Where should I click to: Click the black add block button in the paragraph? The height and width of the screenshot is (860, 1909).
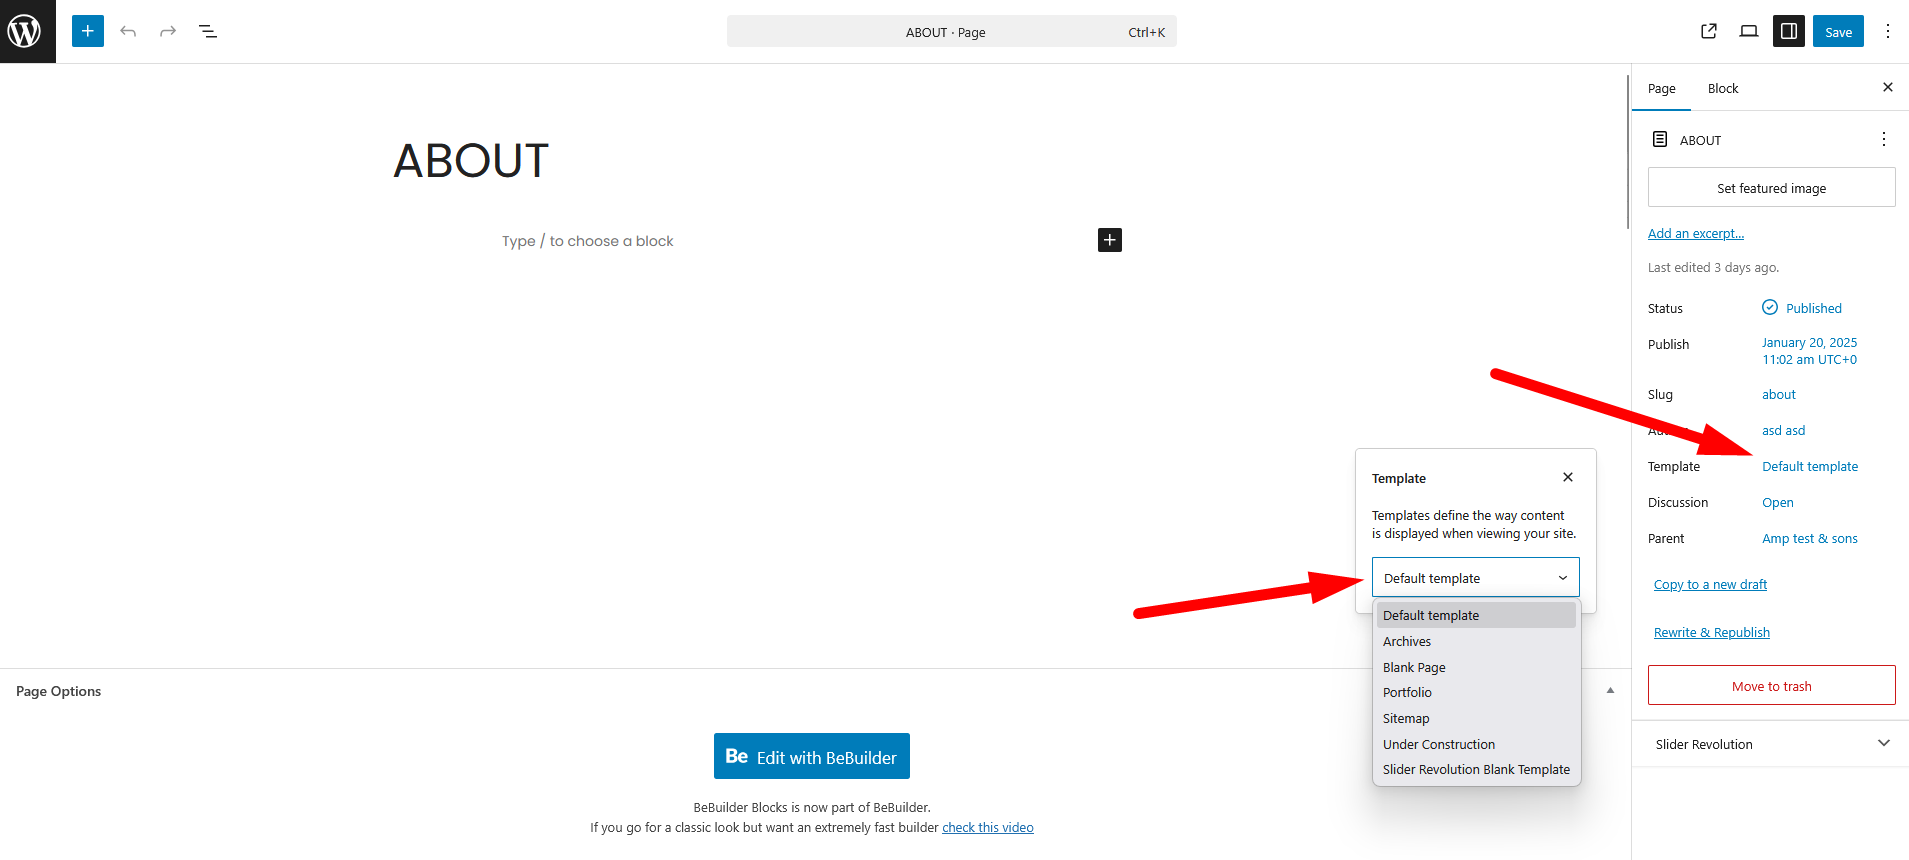coord(1109,240)
